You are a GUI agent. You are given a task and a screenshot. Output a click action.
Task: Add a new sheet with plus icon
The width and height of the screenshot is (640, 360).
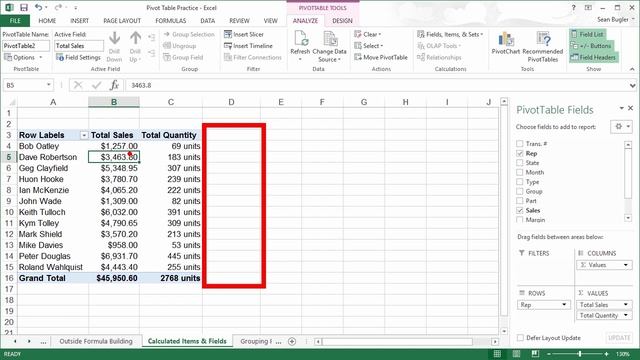coord(292,341)
